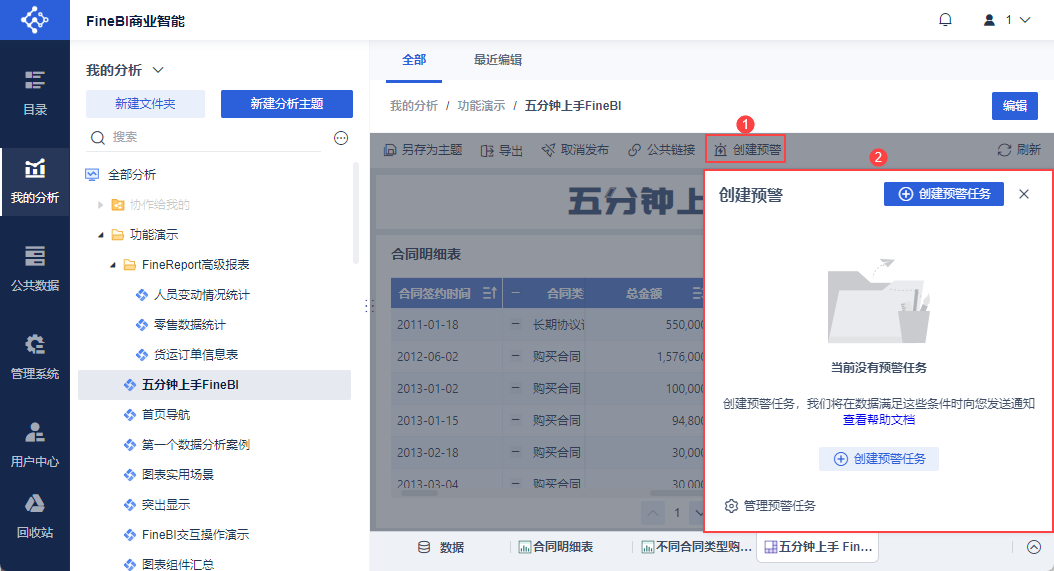This screenshot has width=1054, height=571.
Task: Open 管理预警任务 settings
Action: pyautogui.click(x=770, y=506)
